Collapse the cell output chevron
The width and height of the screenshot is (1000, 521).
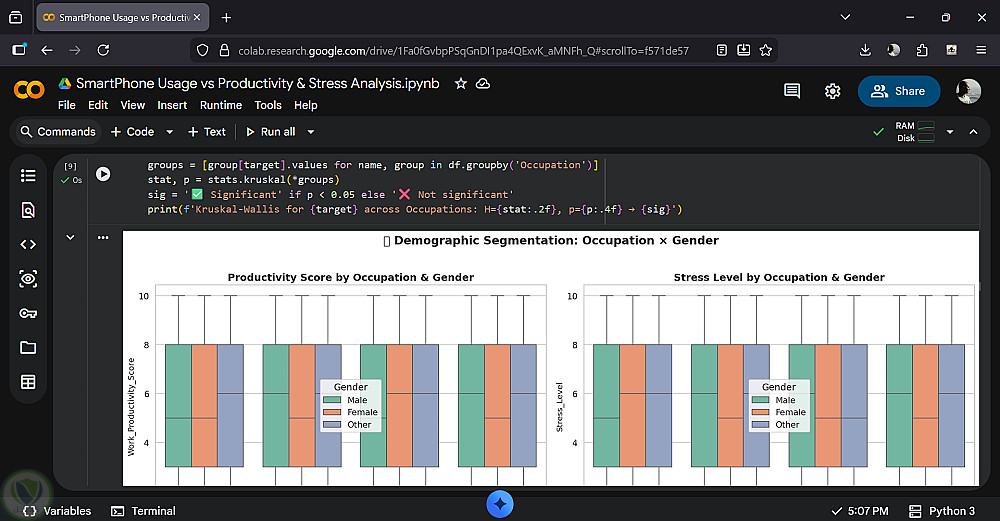[x=70, y=237]
